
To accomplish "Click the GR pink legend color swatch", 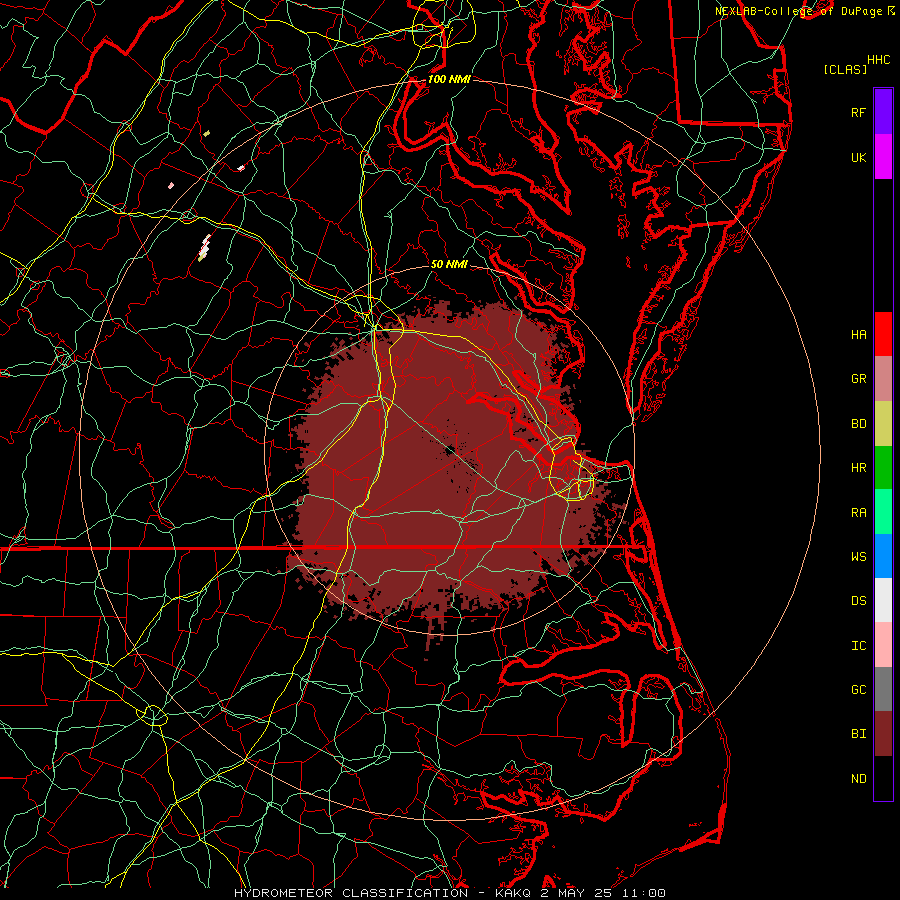I will tap(883, 379).
